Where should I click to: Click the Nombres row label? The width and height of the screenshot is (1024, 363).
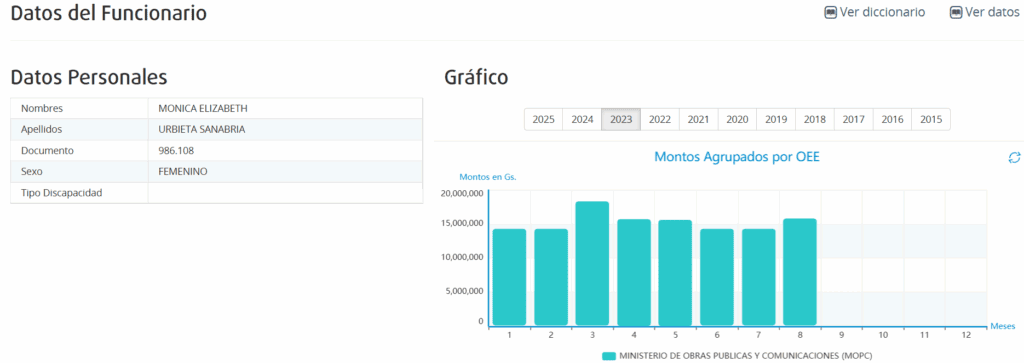(42, 108)
